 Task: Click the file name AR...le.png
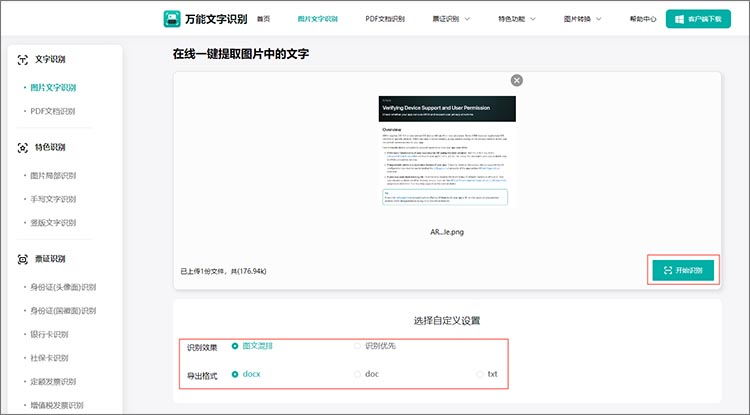[447, 232]
